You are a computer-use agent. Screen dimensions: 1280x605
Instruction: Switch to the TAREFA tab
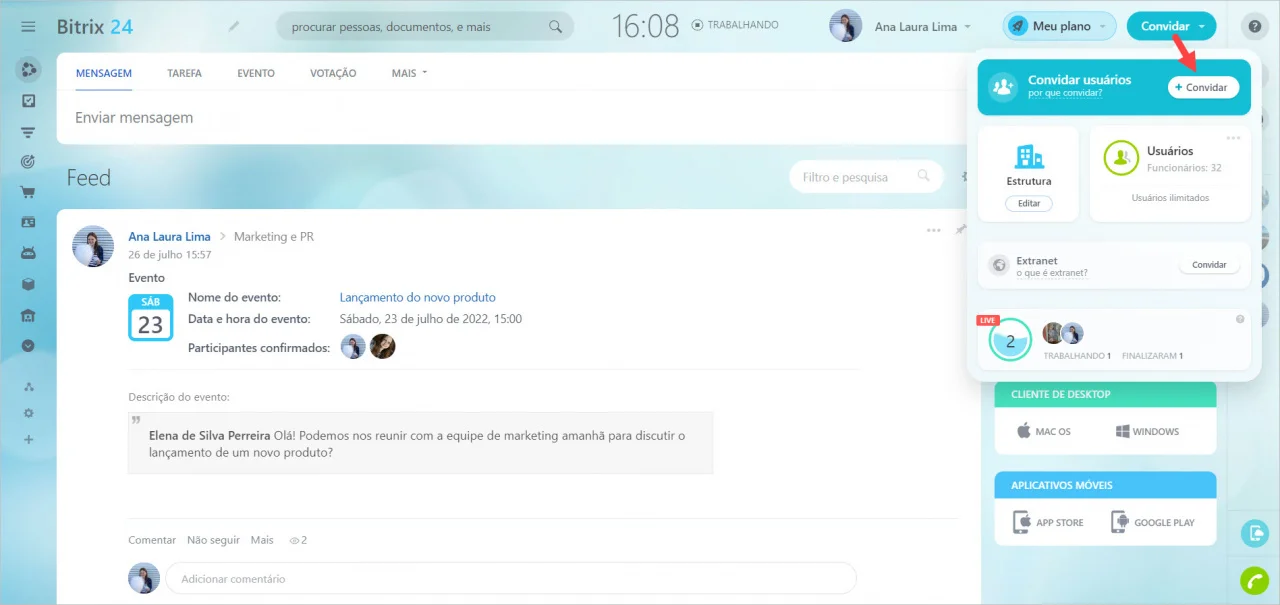184,73
